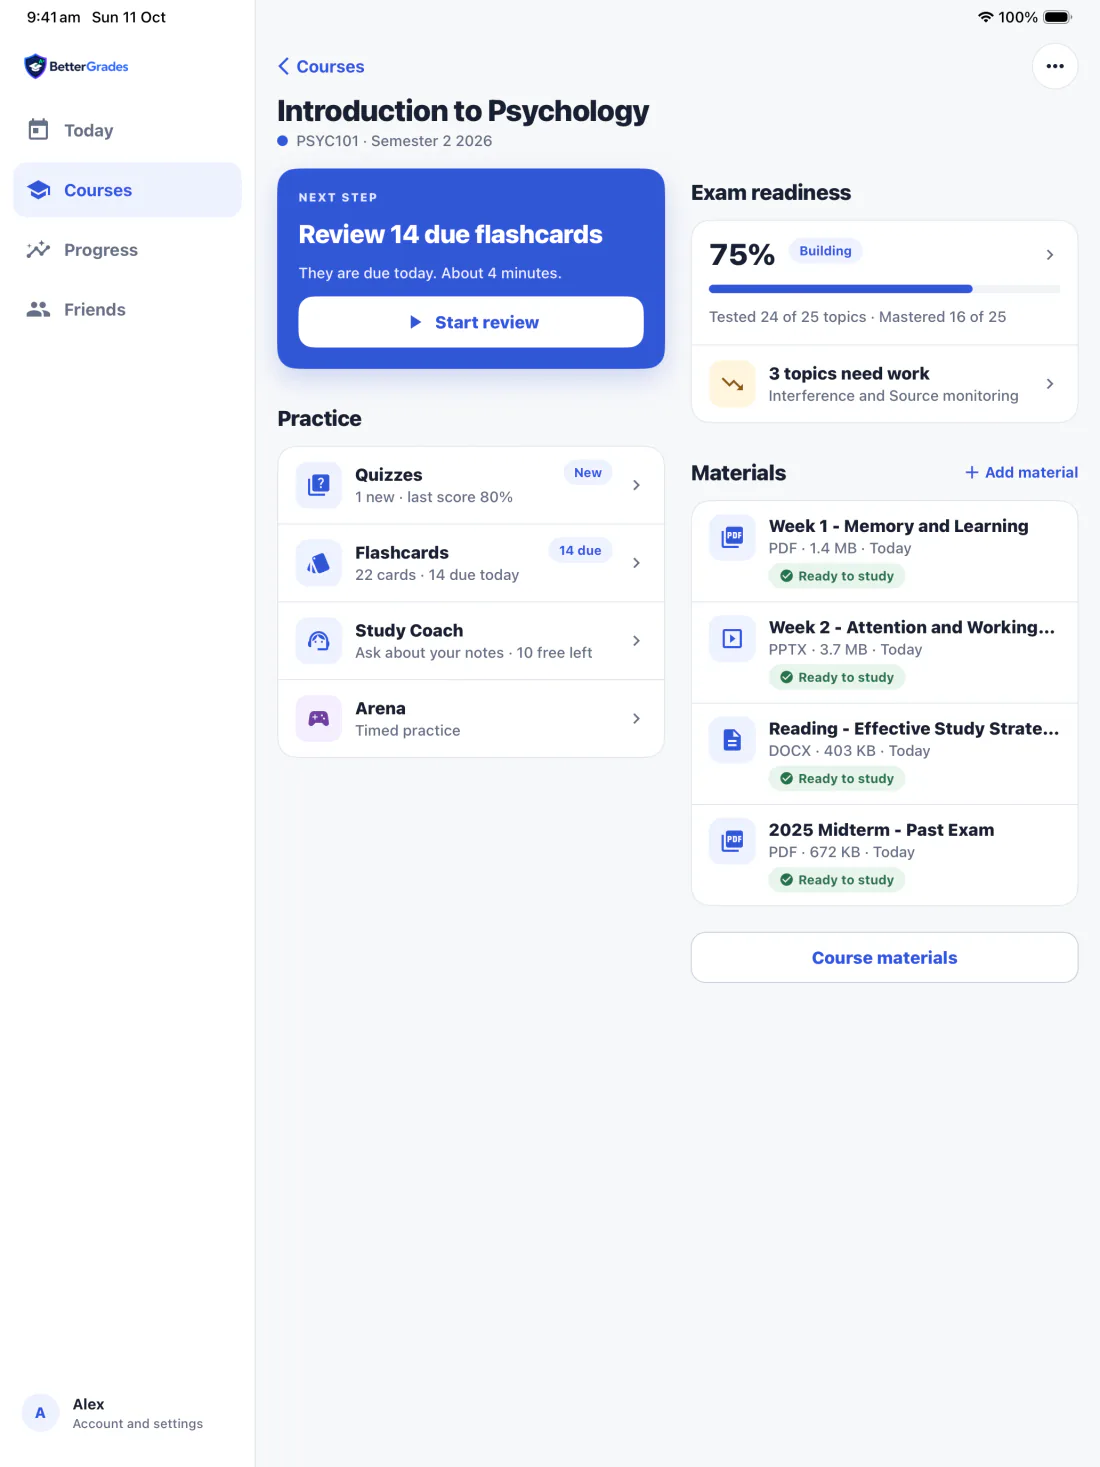Click the 'Timed practice' subtitle

click(408, 731)
